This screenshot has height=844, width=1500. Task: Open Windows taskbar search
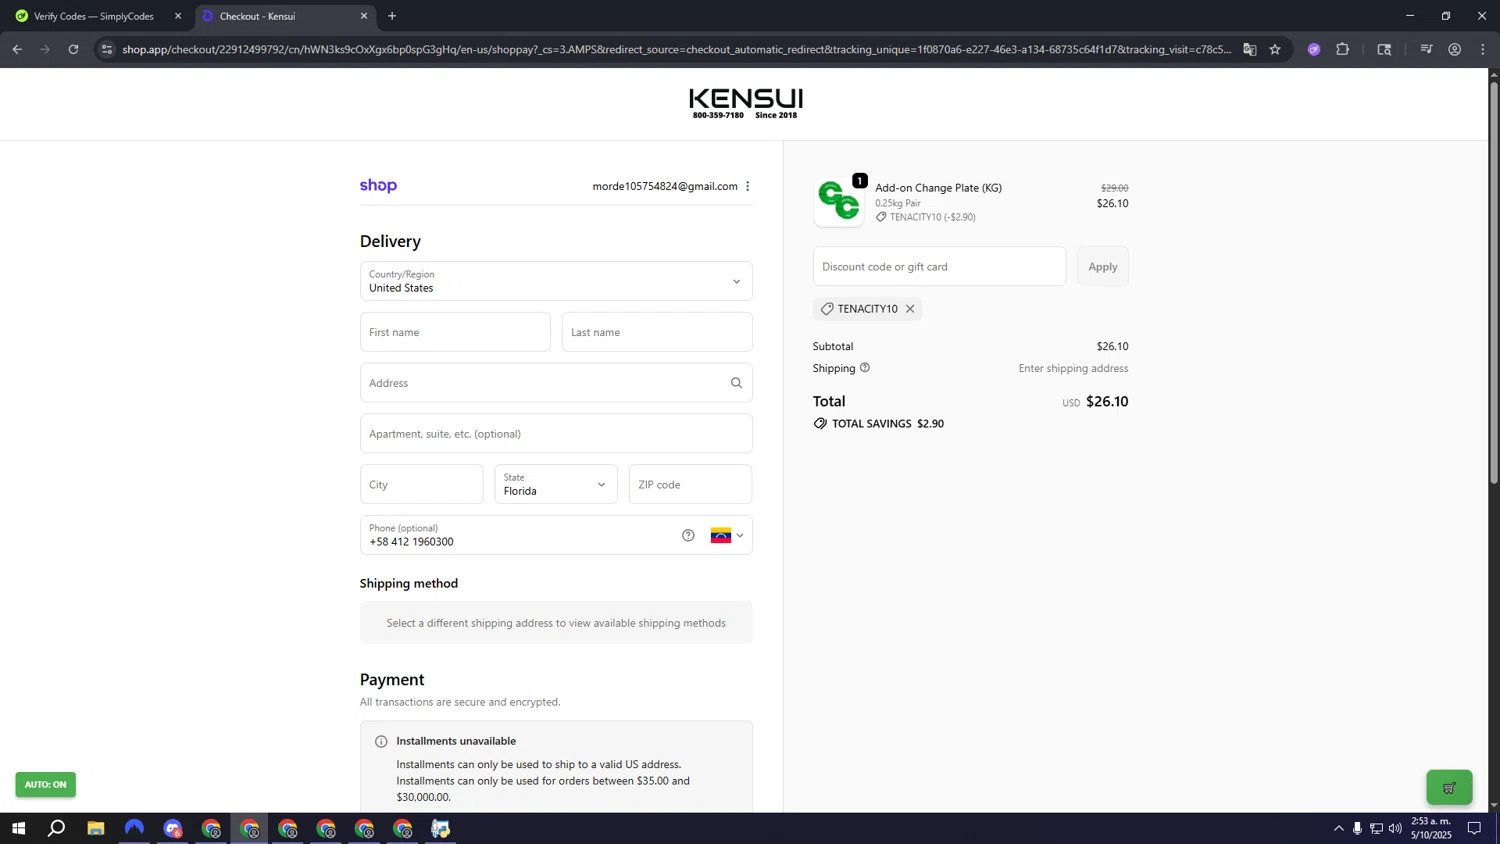(x=57, y=828)
